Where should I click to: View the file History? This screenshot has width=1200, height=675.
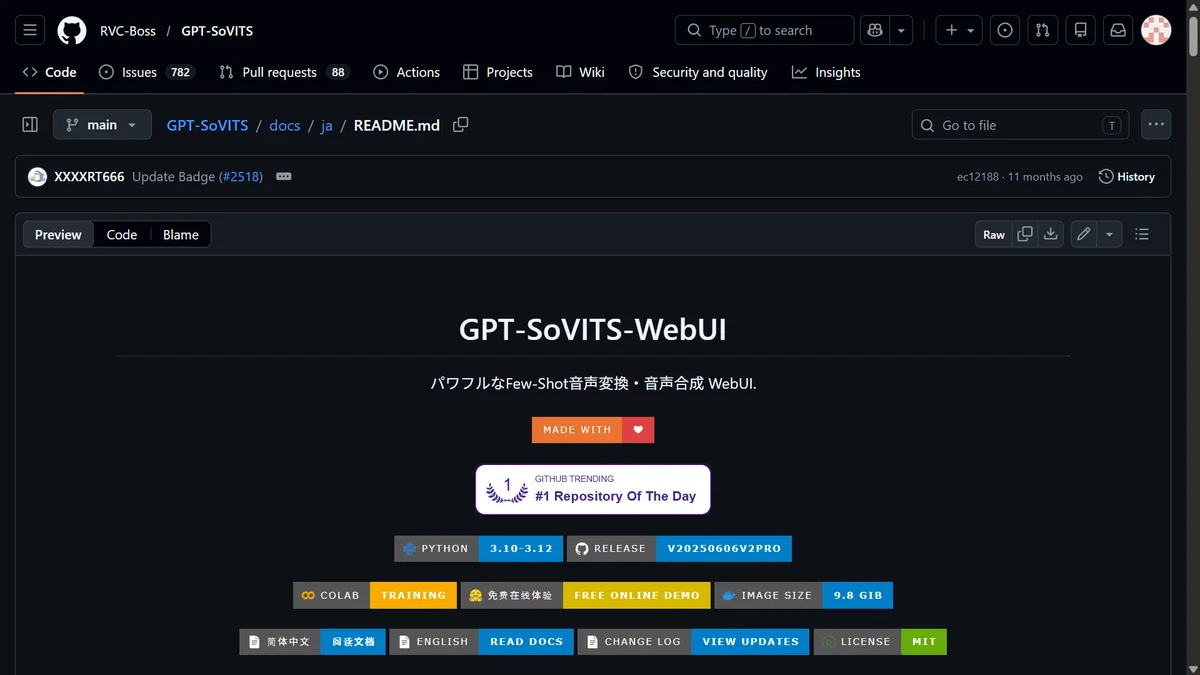point(1127,177)
